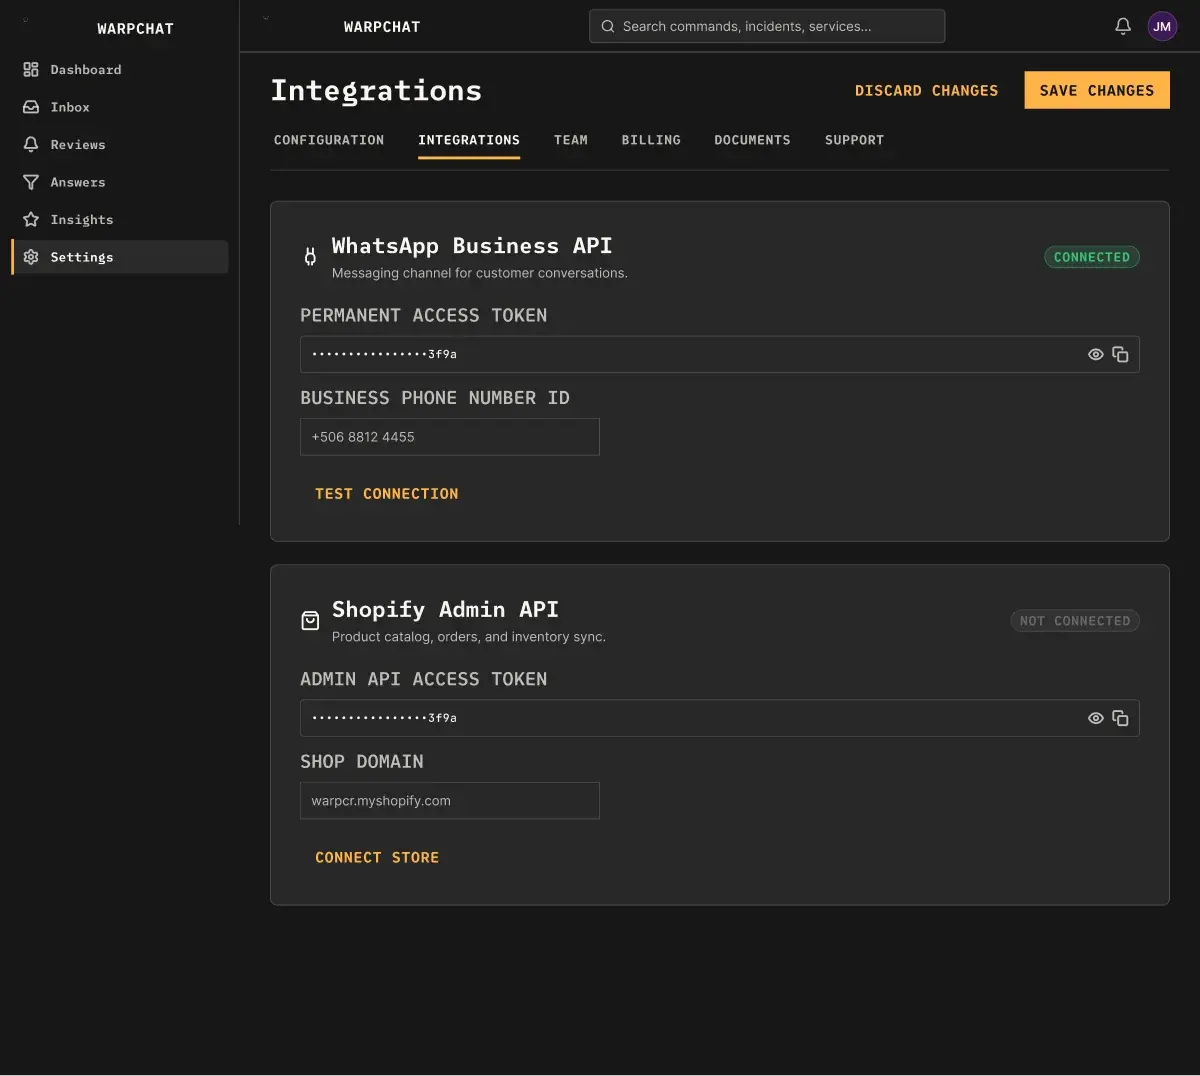Click the PERMANENT ACCESS TOKEN label
Image resolution: width=1200 pixels, height=1076 pixels.
coord(424,316)
